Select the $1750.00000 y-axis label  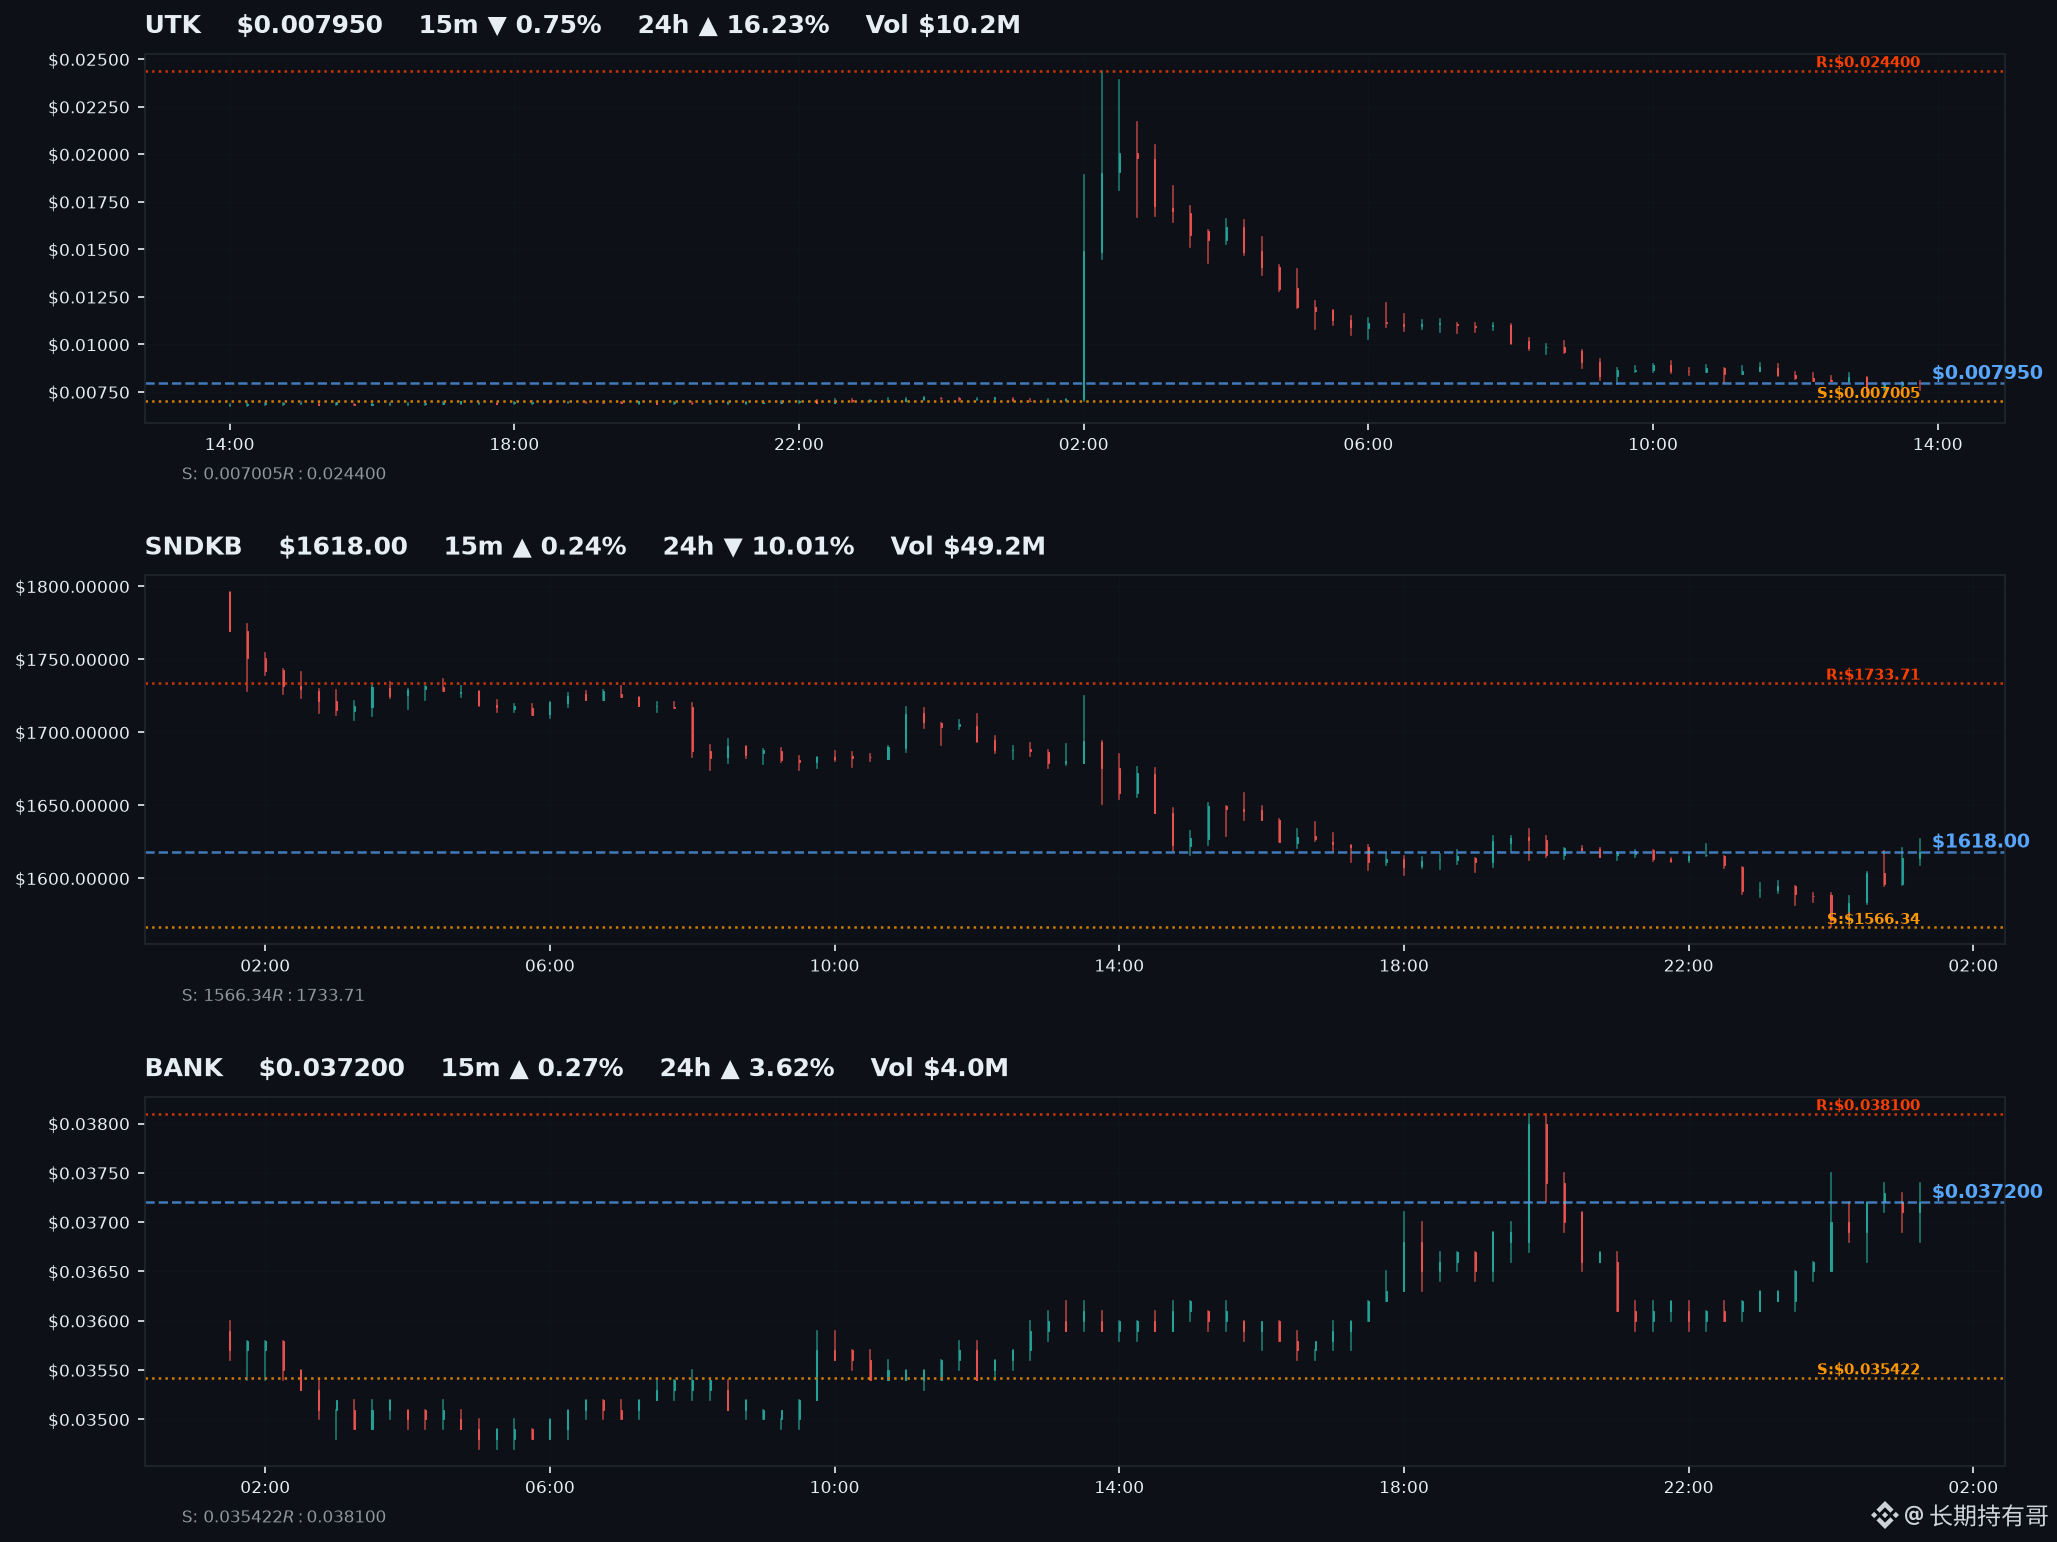coord(73,660)
